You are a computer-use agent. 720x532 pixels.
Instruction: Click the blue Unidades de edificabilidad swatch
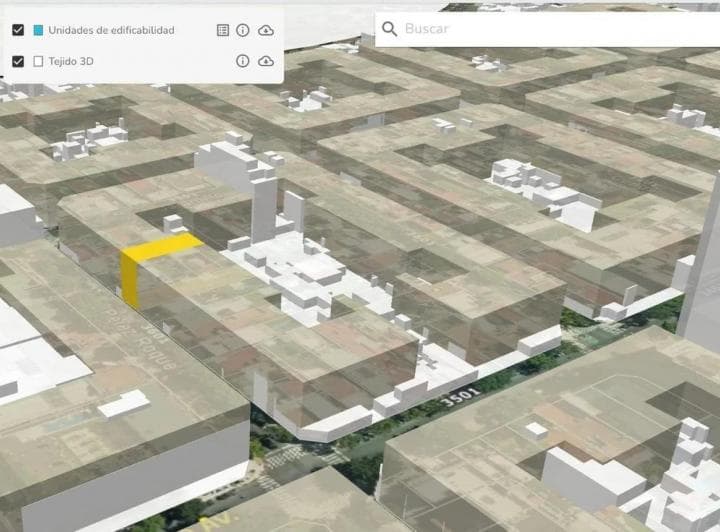[38, 30]
